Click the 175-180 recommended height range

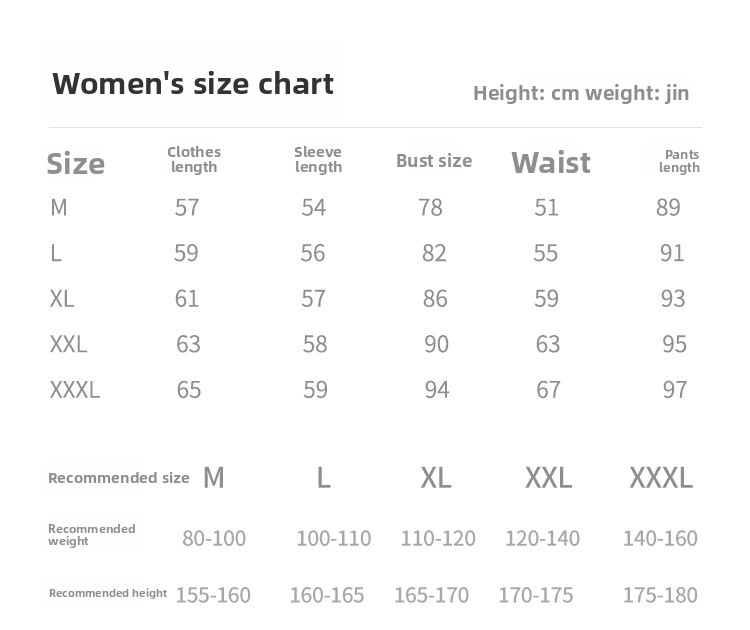[x=660, y=596]
